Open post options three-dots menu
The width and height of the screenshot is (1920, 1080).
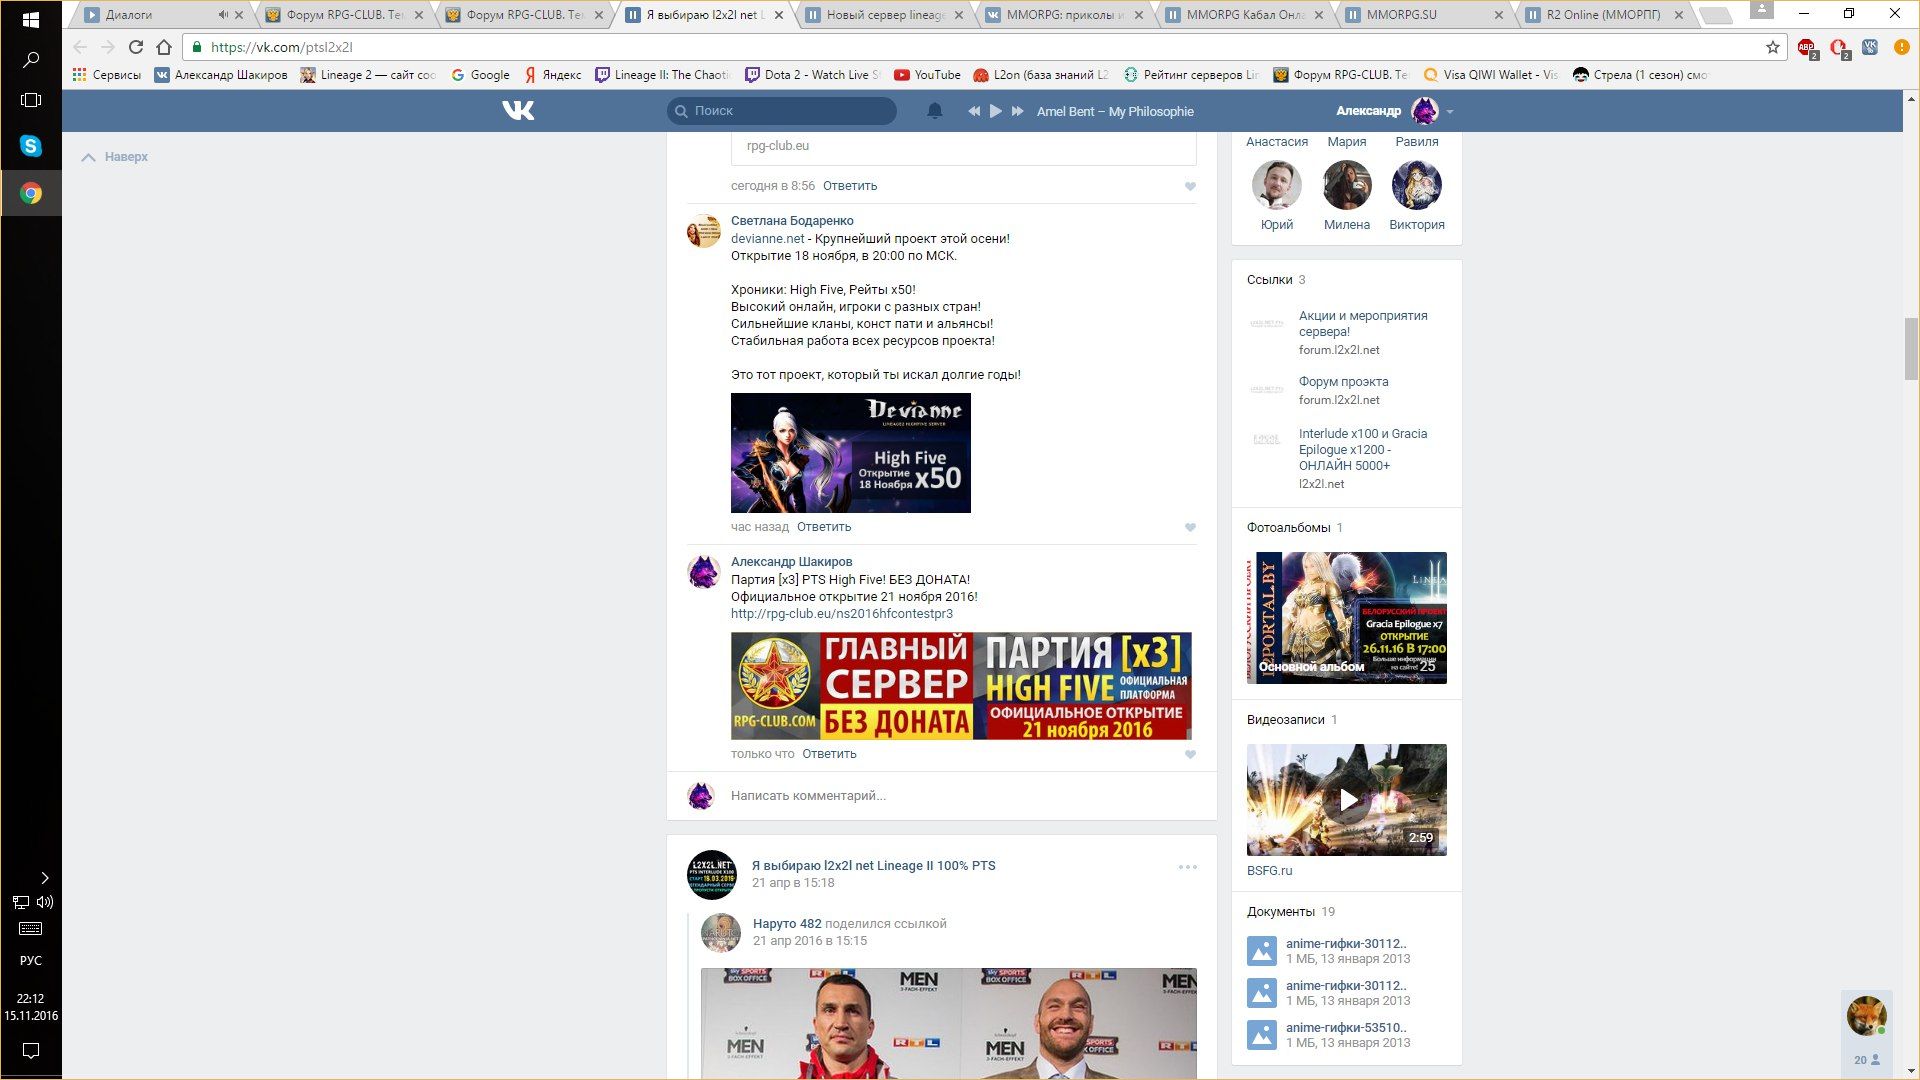[x=1187, y=867]
